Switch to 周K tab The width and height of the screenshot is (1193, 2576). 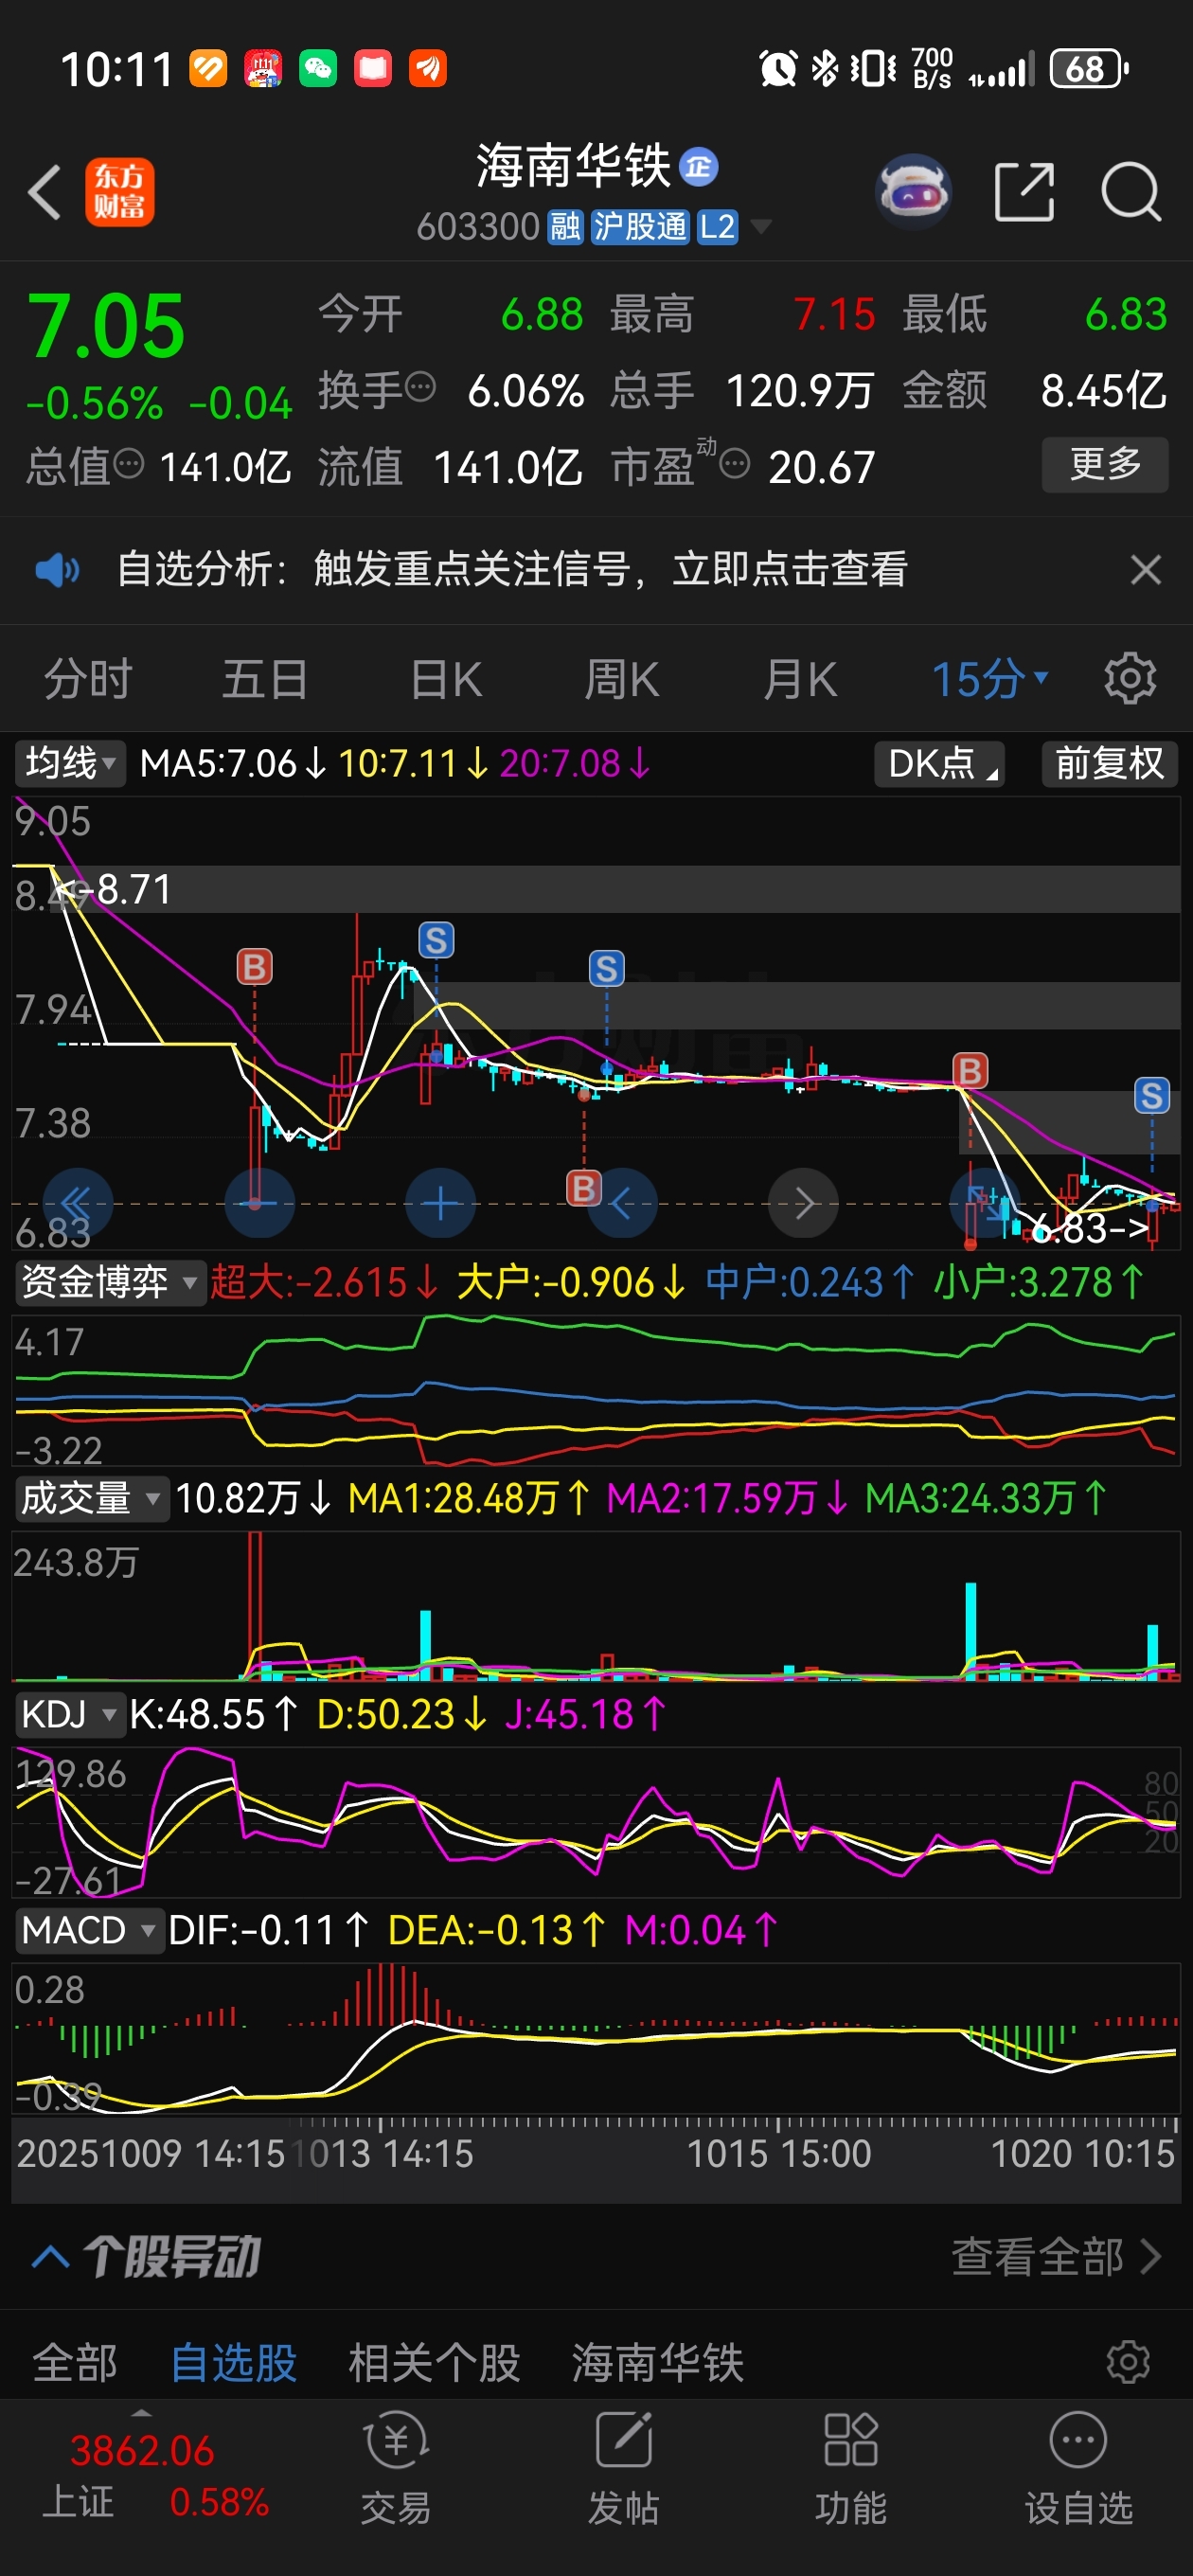tap(621, 679)
